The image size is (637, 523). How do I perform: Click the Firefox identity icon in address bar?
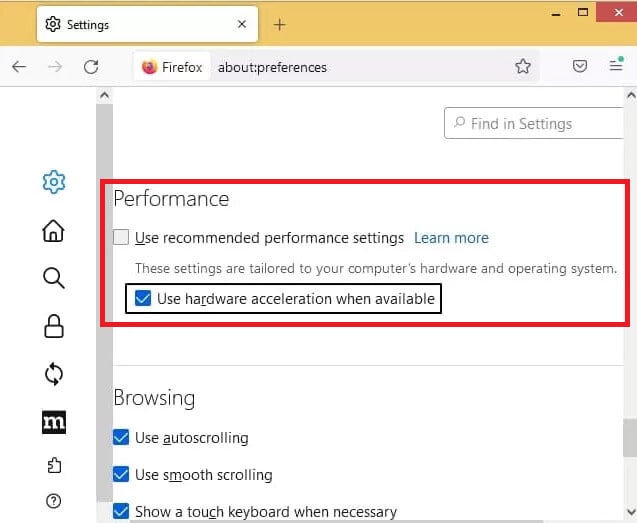tap(149, 67)
